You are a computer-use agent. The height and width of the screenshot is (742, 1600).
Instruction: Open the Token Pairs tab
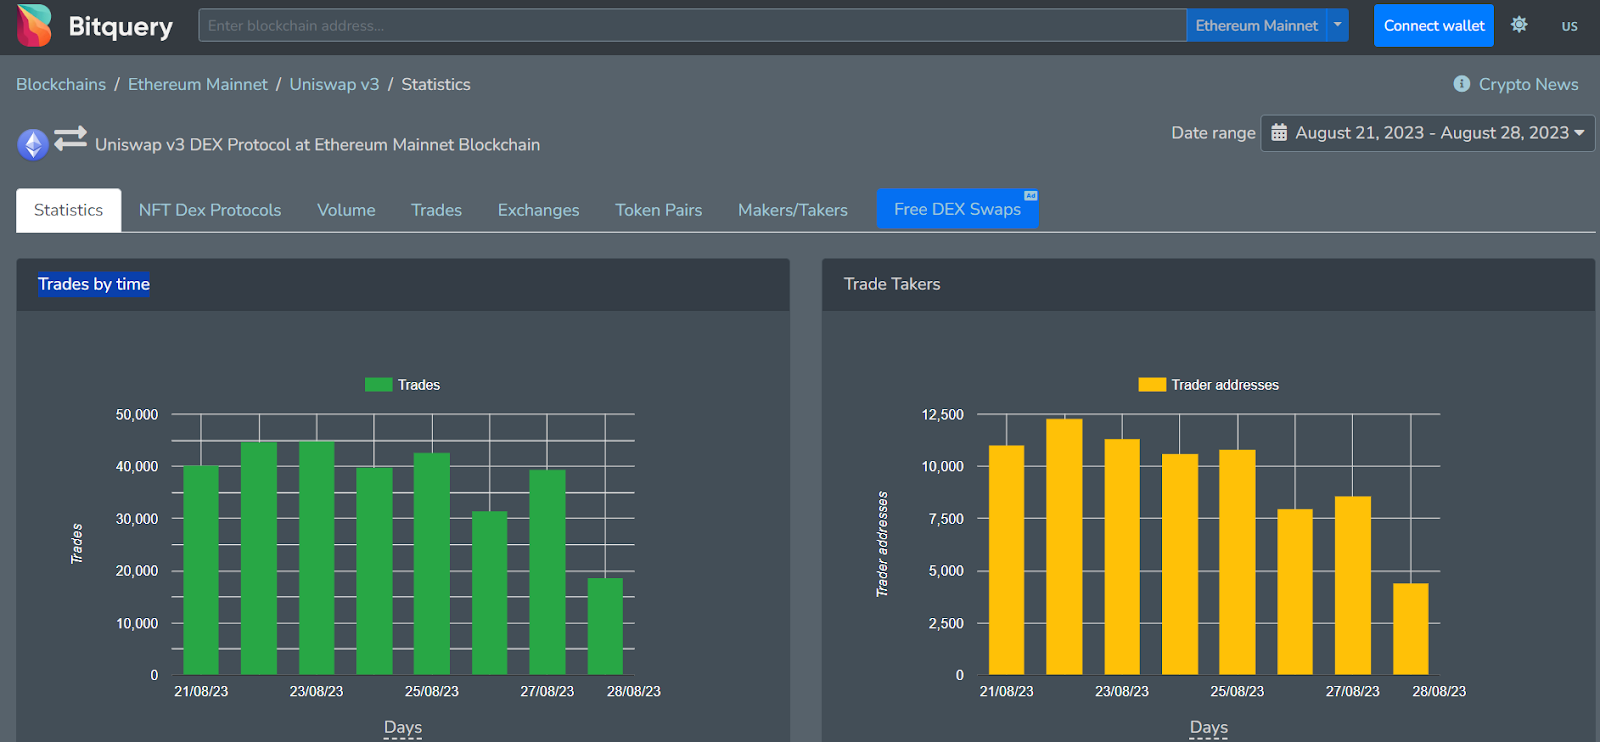click(x=658, y=210)
